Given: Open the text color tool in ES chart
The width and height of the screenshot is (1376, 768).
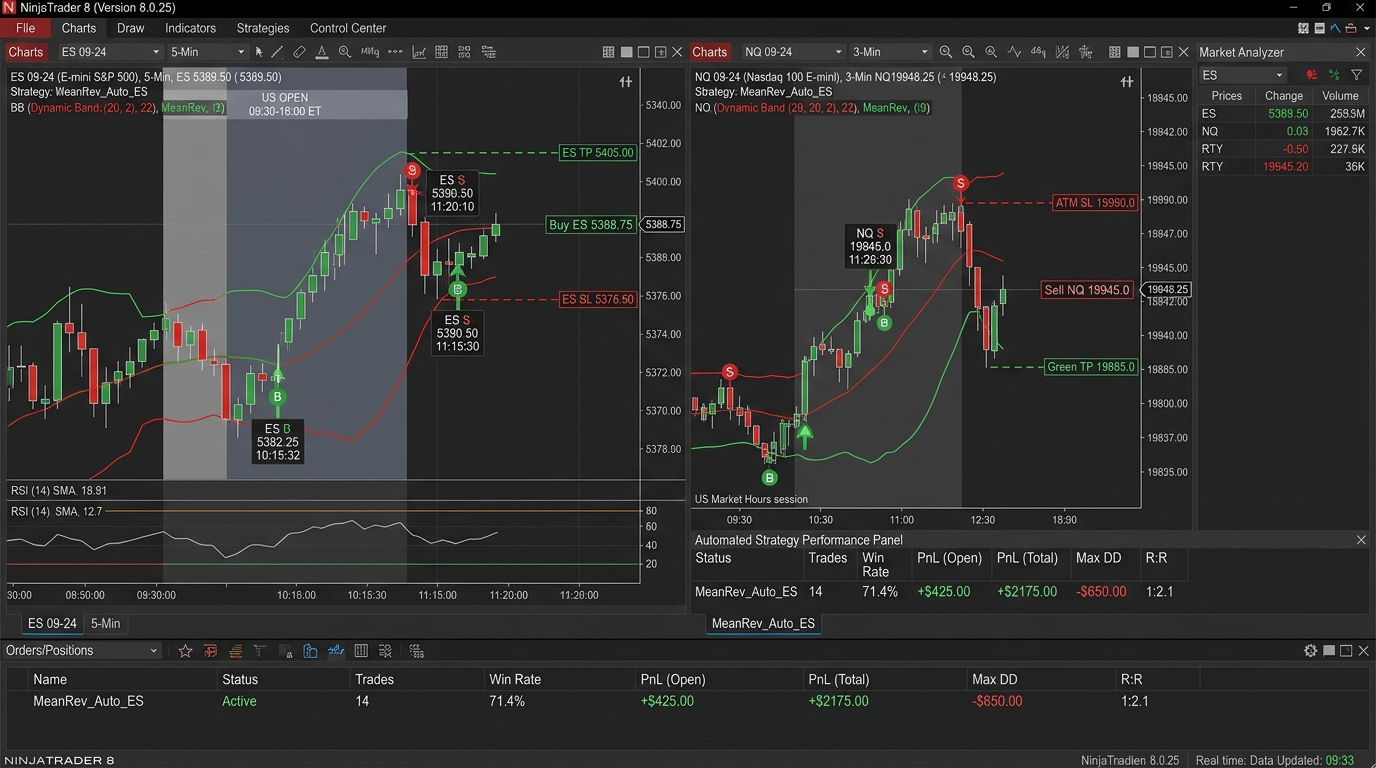Looking at the screenshot, I should (322, 52).
